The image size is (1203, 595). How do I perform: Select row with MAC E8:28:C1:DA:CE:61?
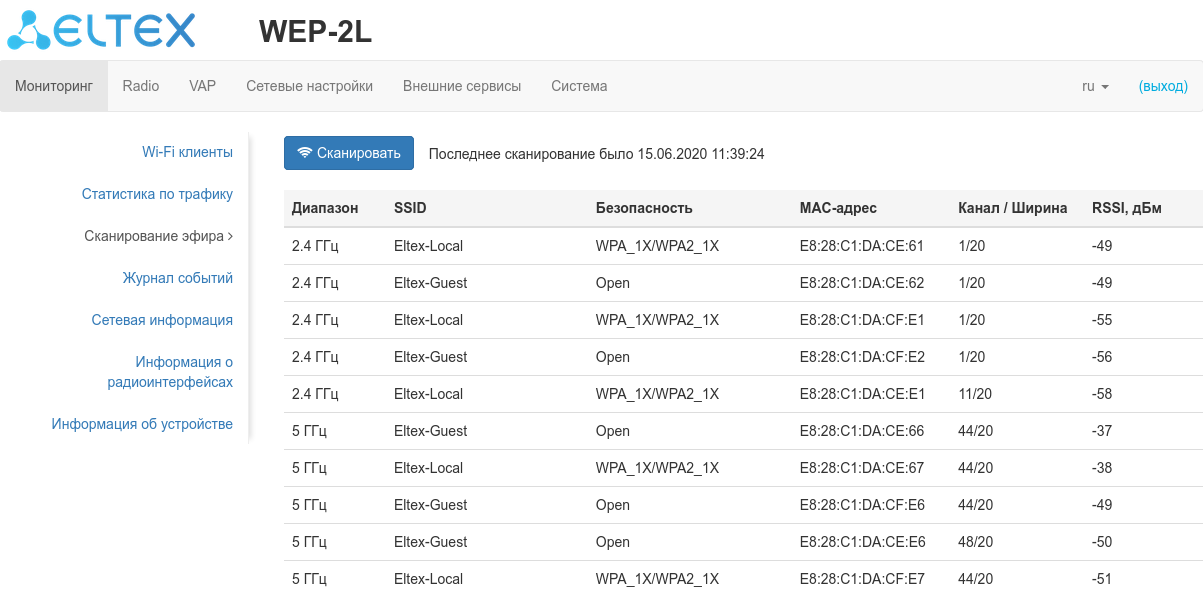tap(861, 246)
